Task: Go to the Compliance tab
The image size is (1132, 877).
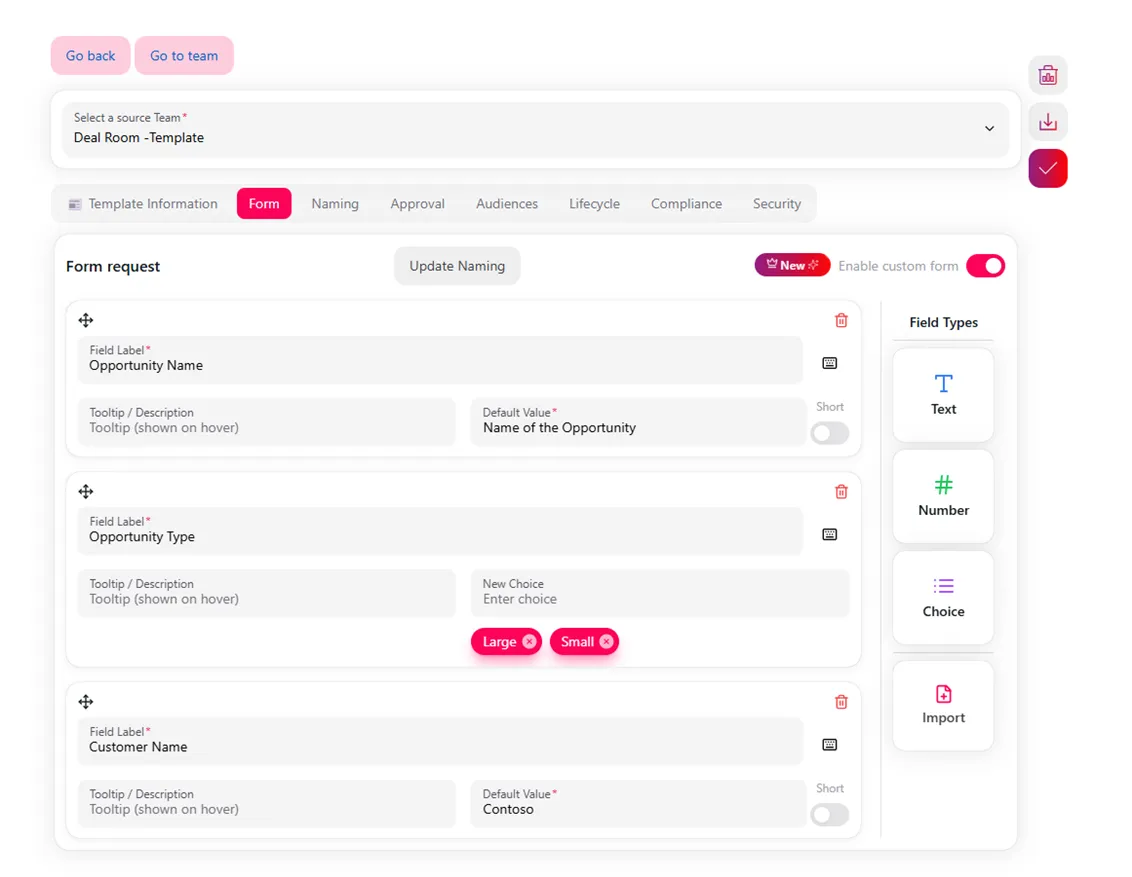Action: click(x=687, y=204)
